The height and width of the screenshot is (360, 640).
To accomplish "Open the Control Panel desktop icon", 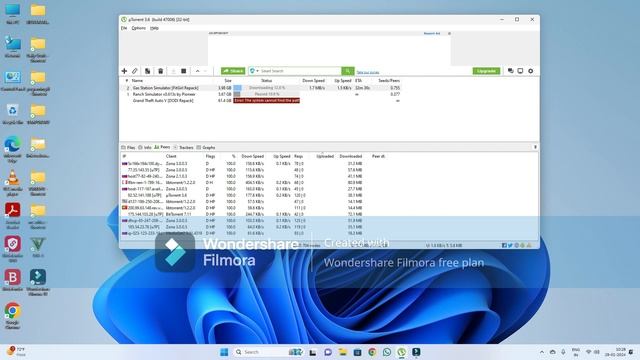I will (x=13, y=80).
